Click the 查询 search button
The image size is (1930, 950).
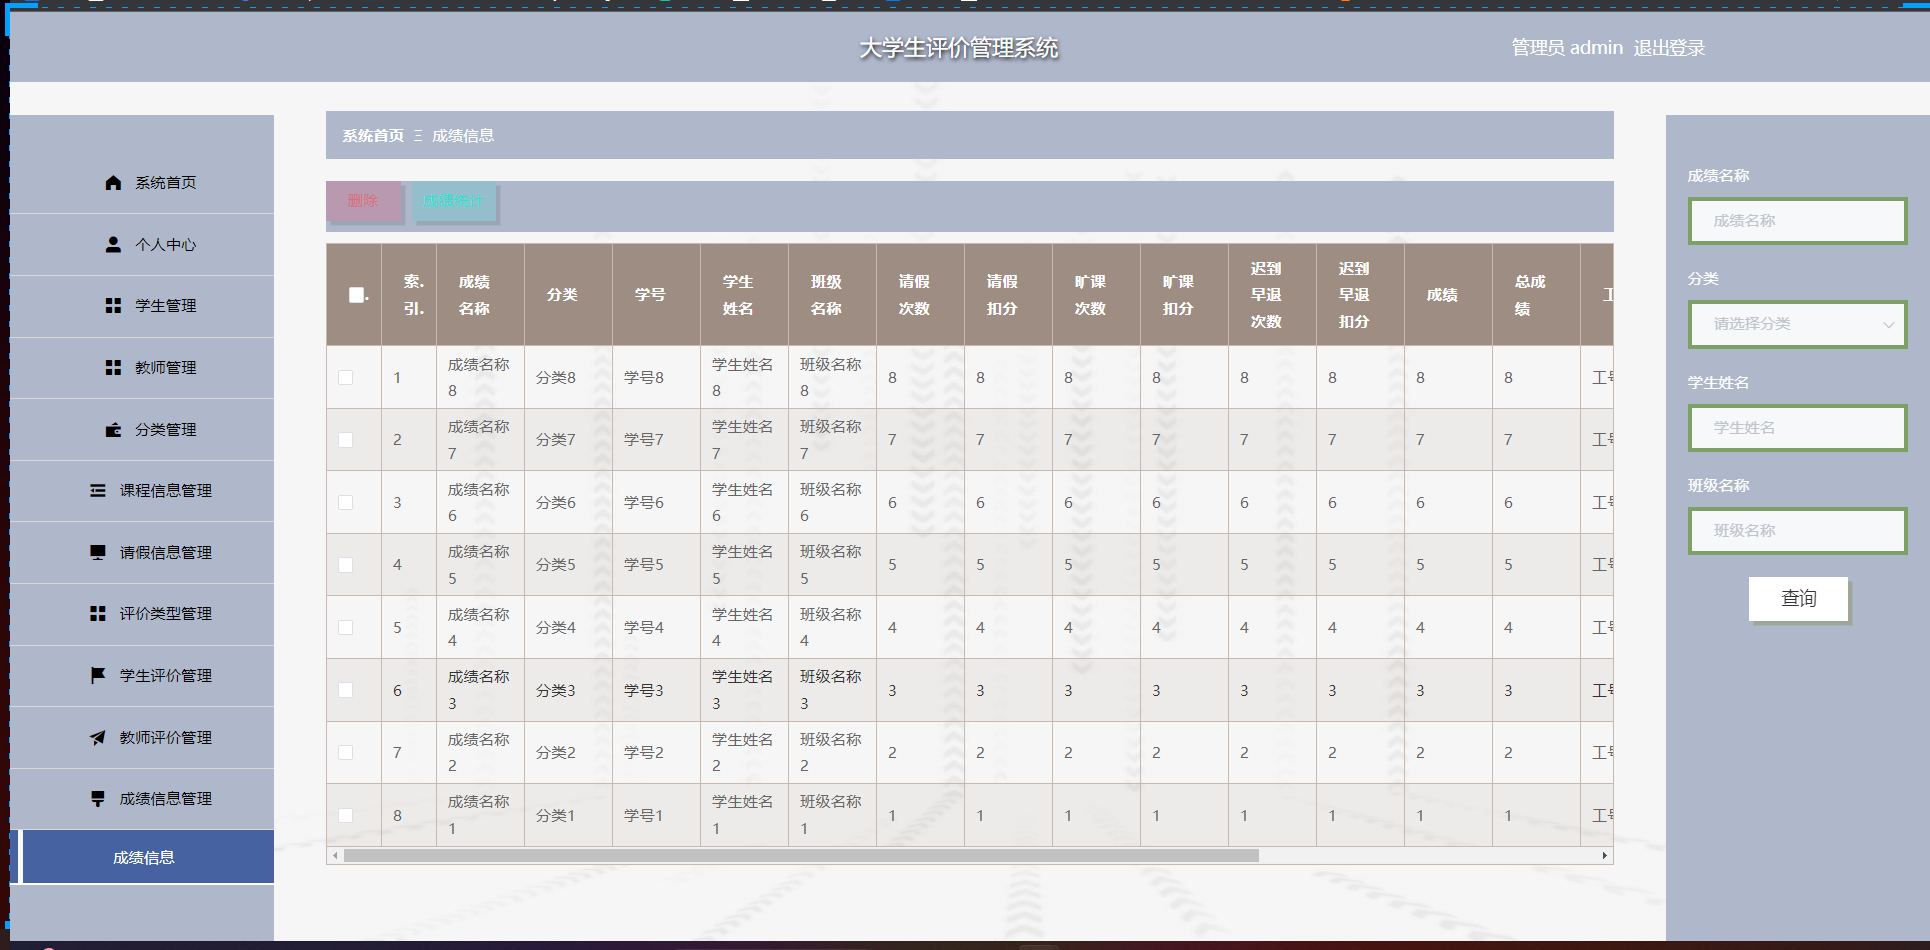click(x=1798, y=598)
